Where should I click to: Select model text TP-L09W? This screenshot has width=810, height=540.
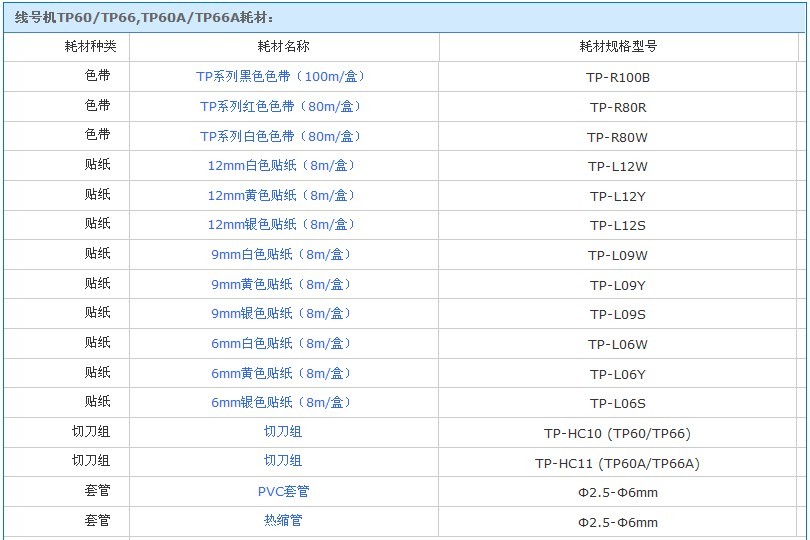[618, 256]
